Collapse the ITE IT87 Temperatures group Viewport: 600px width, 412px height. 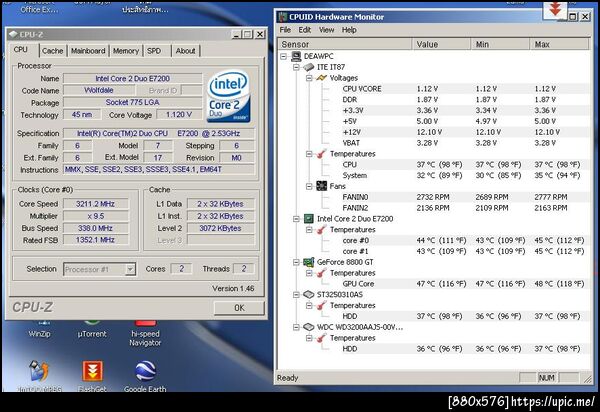coord(309,154)
